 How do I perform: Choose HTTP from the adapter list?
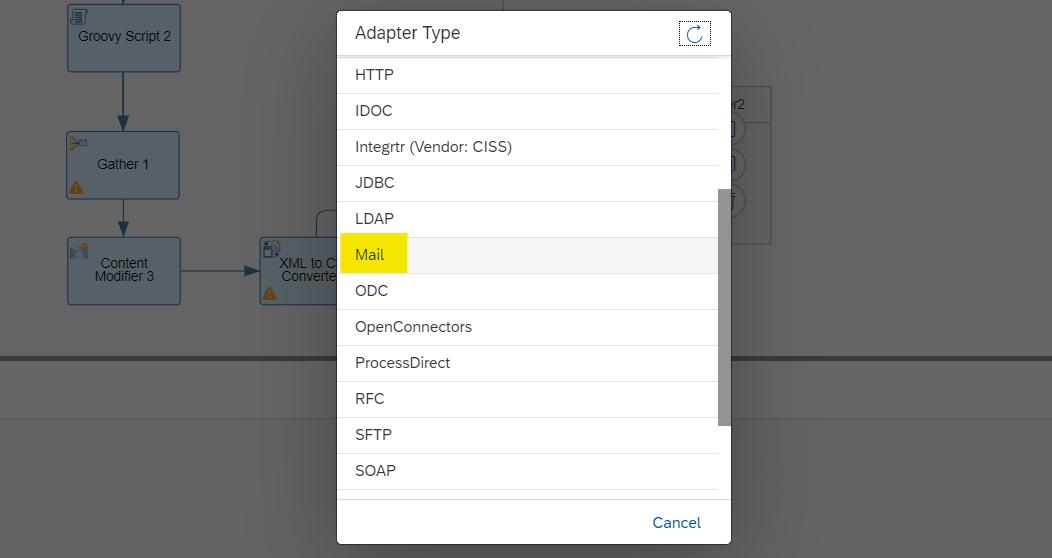click(527, 75)
